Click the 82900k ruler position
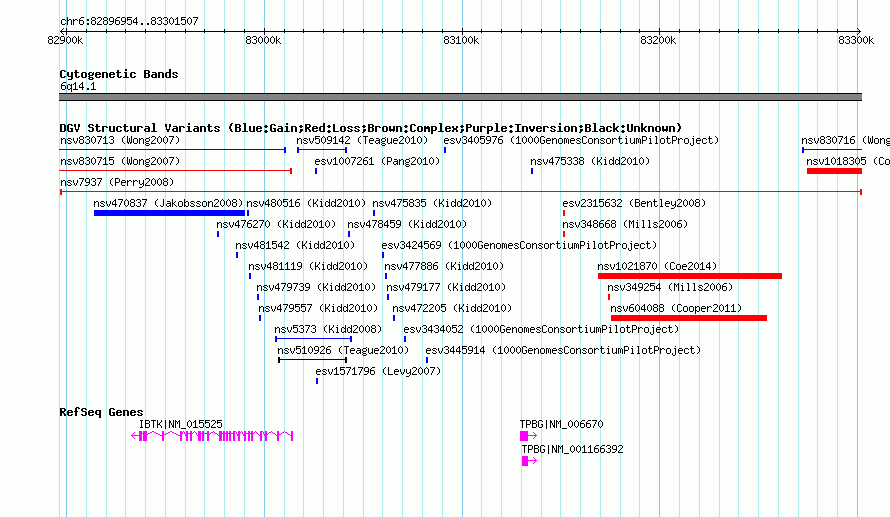Screen dimensions: 890x517 [65, 40]
